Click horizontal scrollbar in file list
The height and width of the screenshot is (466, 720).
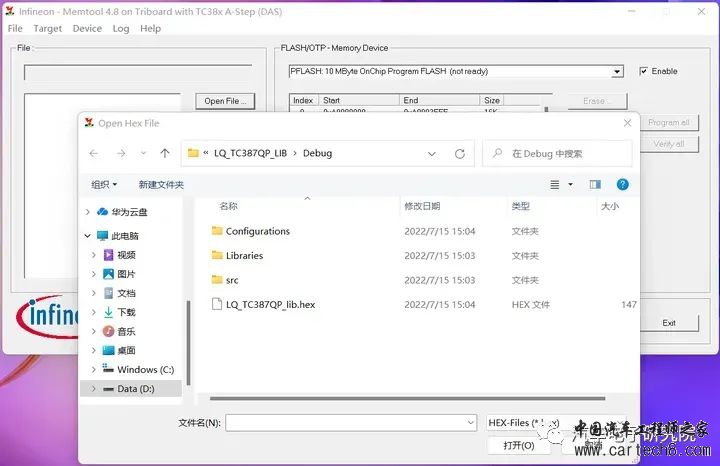[407, 398]
